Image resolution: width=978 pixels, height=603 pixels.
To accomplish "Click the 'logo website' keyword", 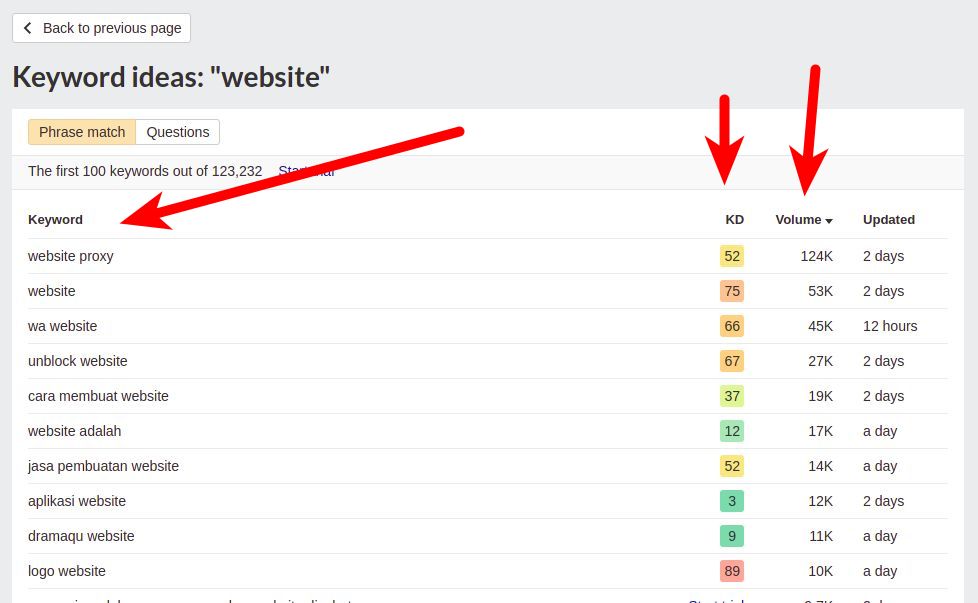I will 67,571.
